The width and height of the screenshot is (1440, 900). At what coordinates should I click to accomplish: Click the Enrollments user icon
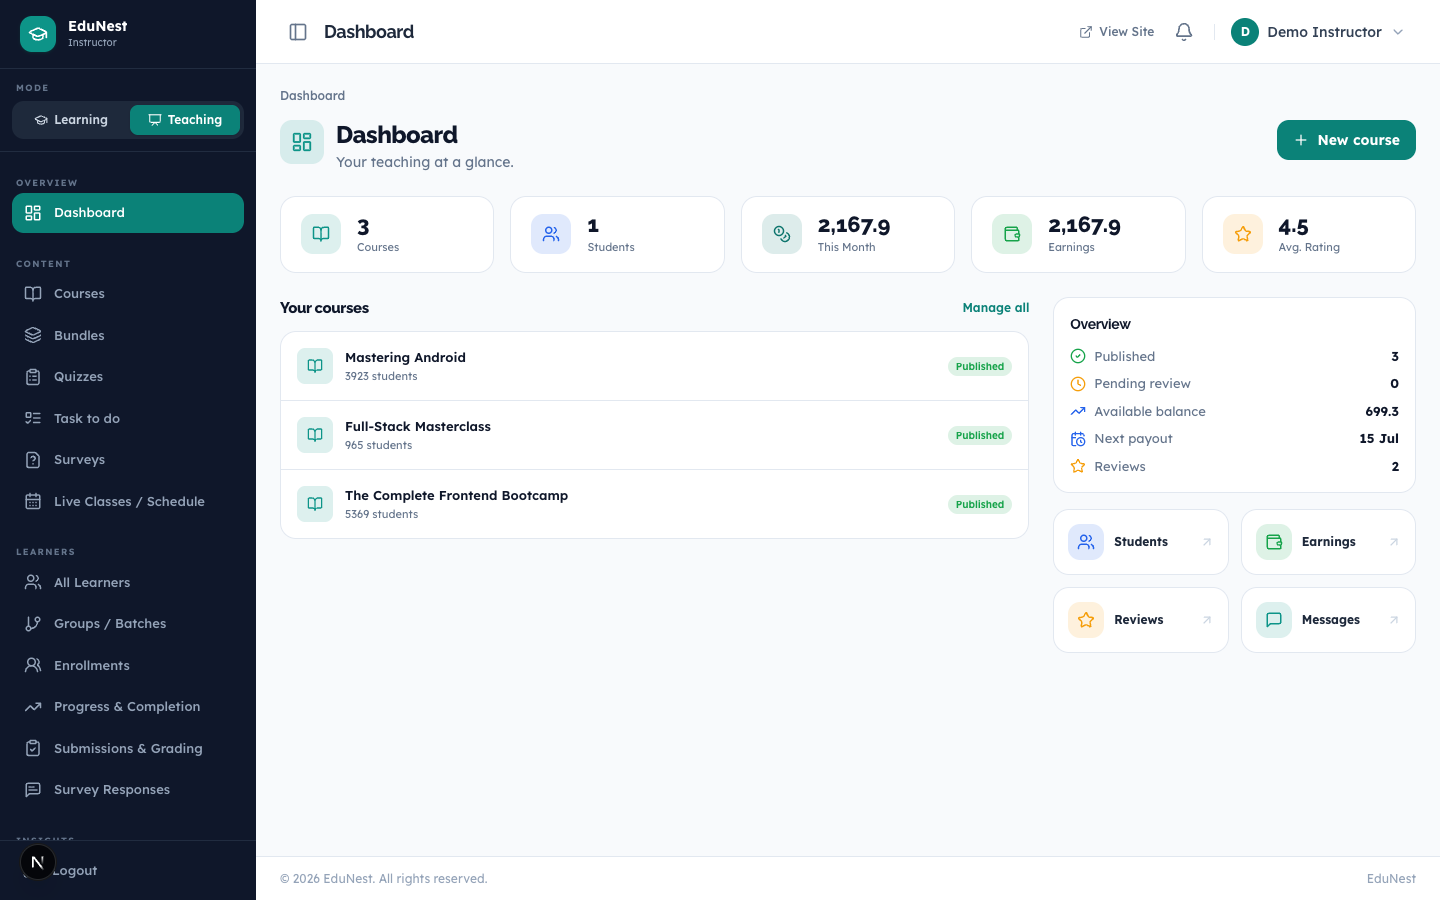coord(33,666)
